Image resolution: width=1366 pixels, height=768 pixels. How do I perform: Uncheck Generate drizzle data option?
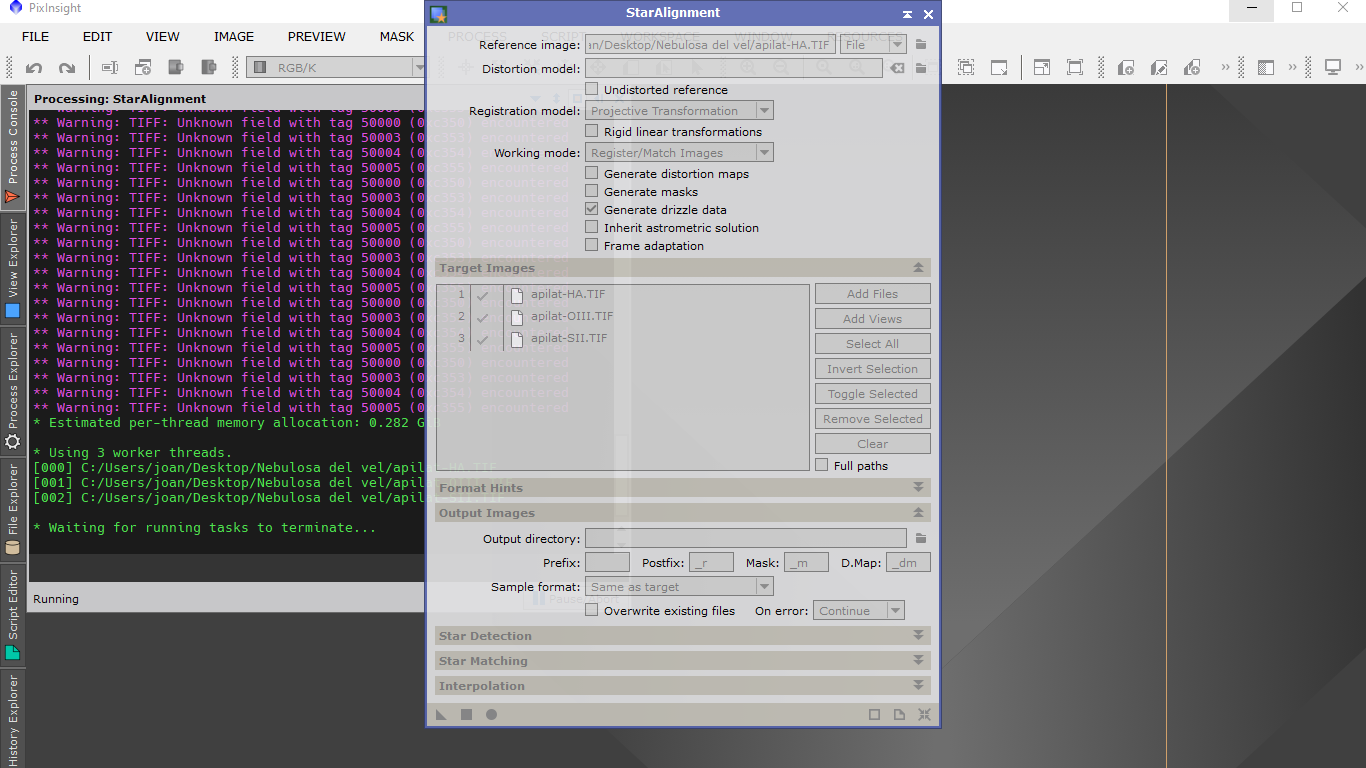coord(592,210)
